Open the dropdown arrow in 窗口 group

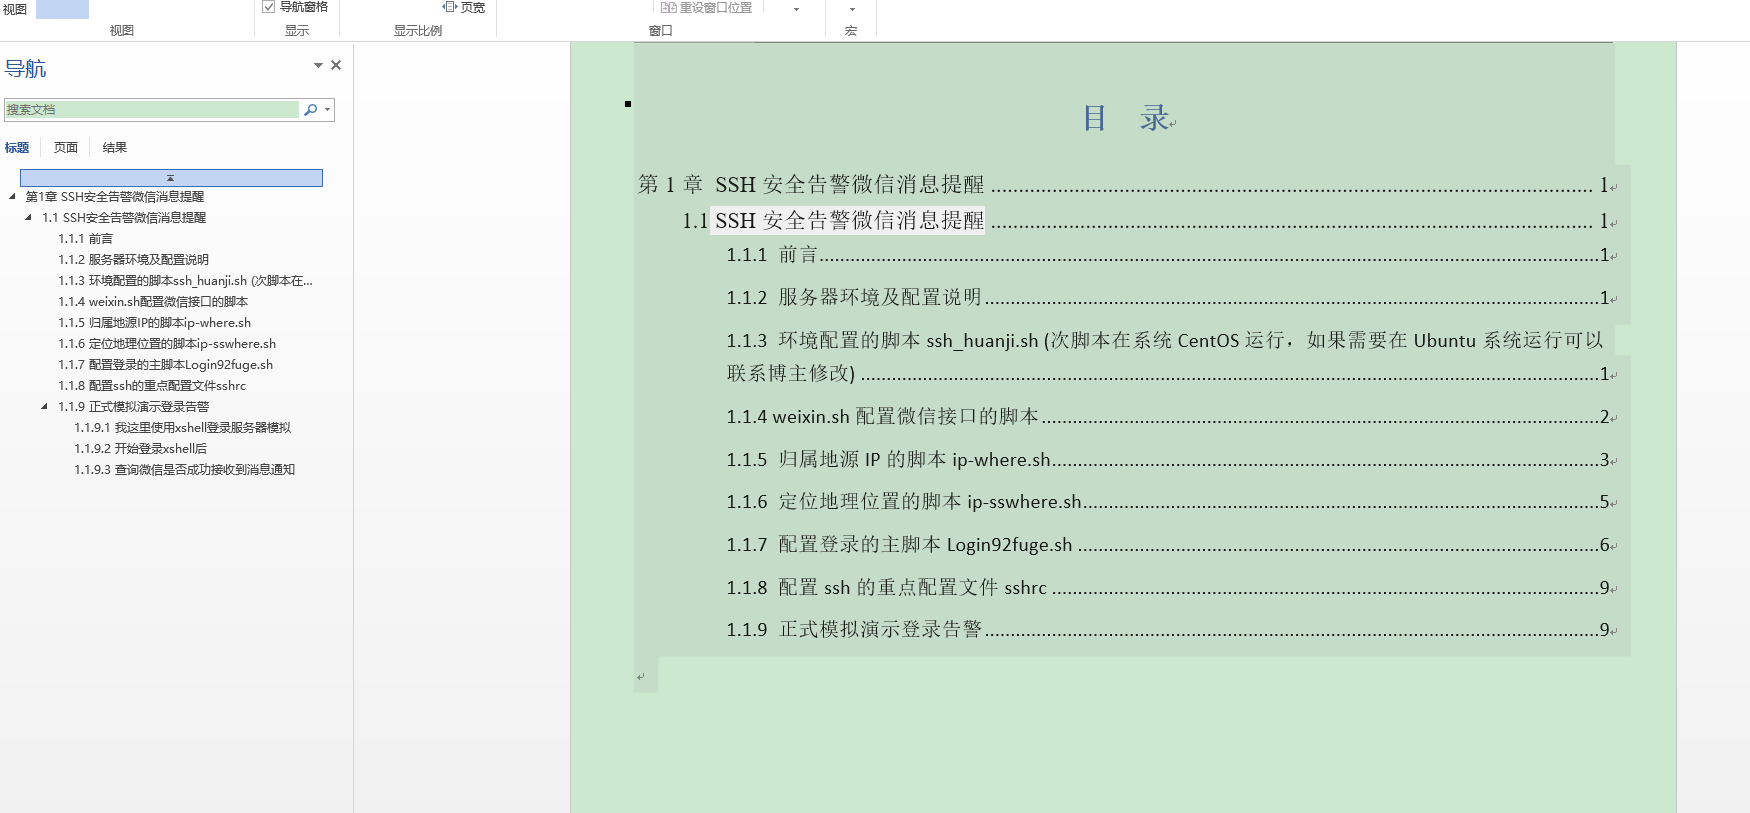pyautogui.click(x=797, y=9)
